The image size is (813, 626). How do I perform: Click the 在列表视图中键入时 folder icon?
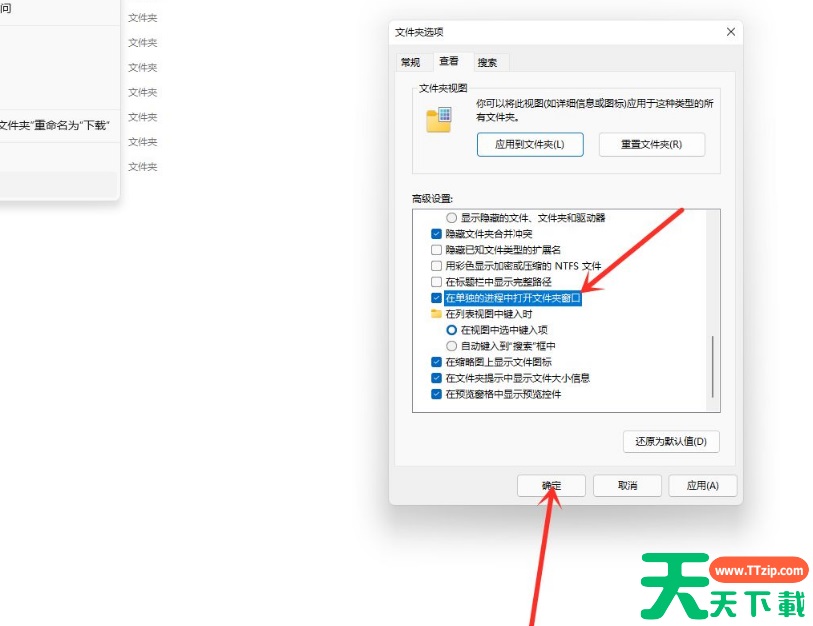coord(436,314)
